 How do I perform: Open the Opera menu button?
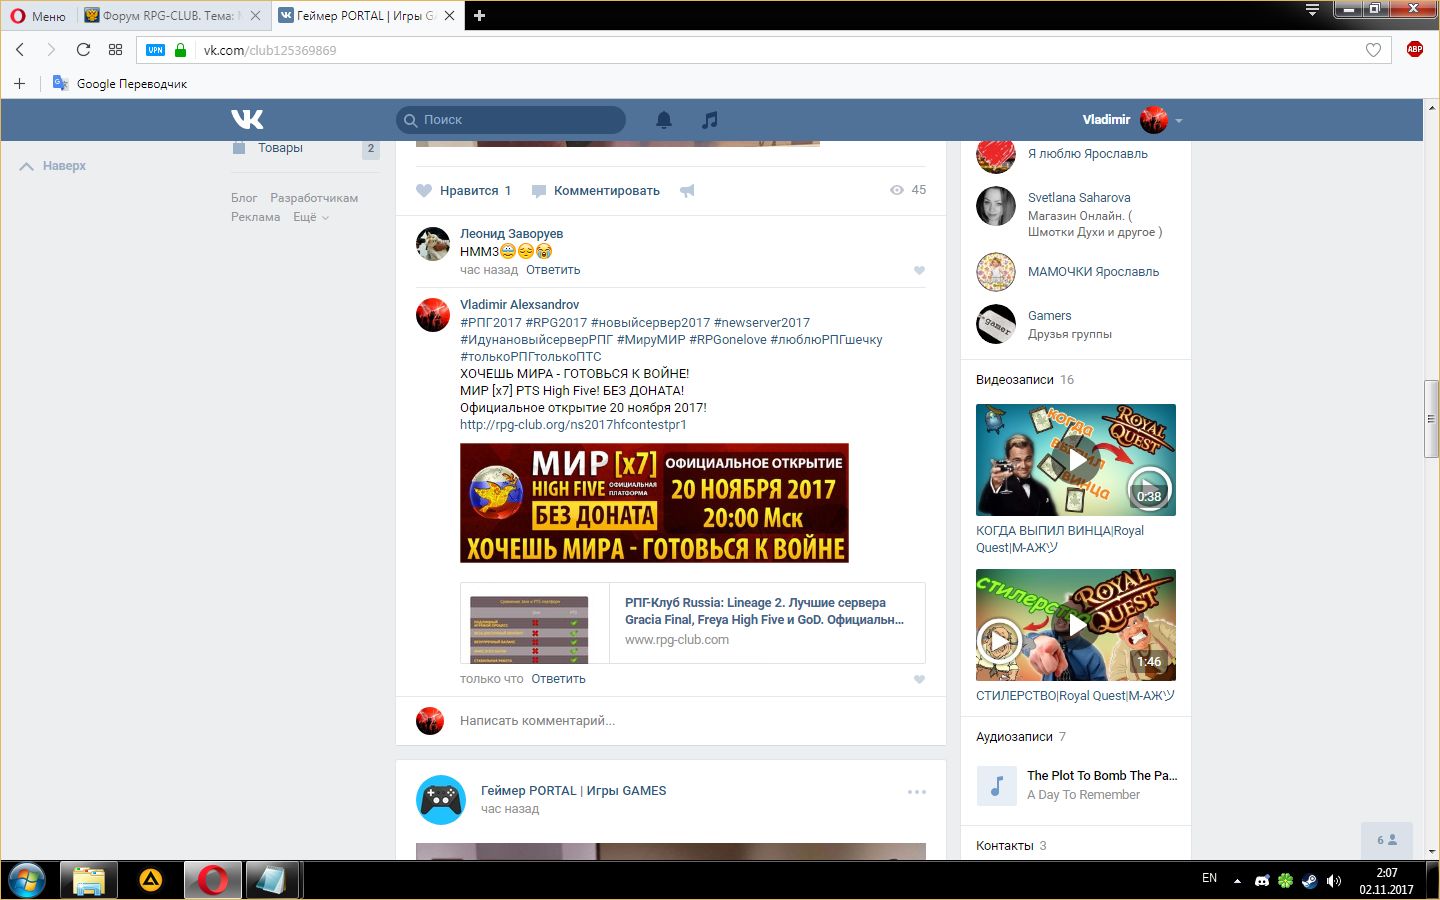38,16
